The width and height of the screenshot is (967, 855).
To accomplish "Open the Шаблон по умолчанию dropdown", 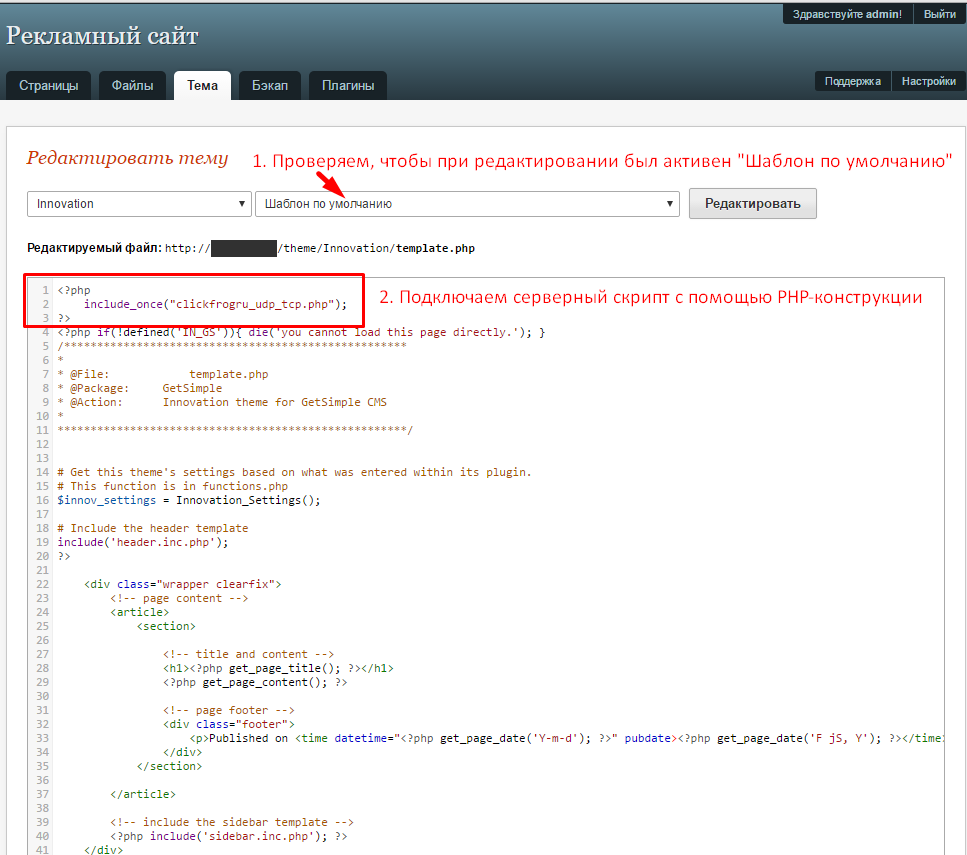I will point(467,204).
